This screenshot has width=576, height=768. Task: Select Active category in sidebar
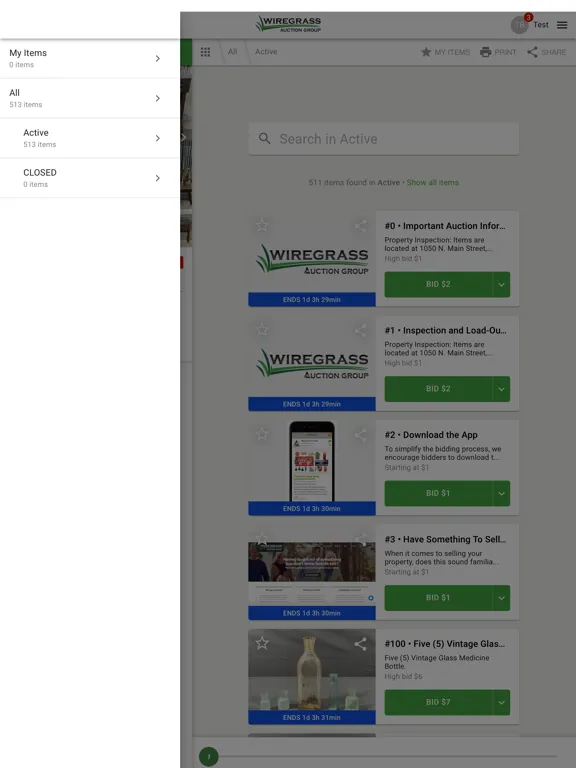pyautogui.click(x=90, y=138)
